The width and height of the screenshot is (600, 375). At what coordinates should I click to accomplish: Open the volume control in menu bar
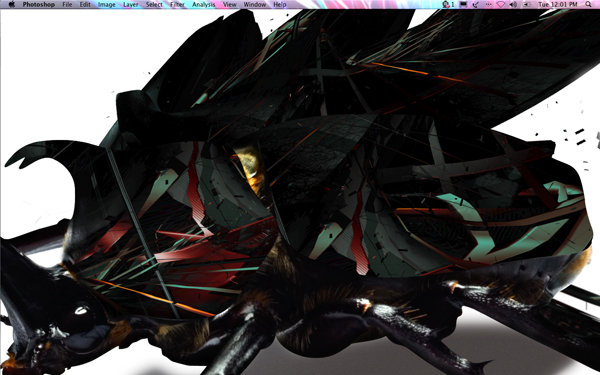coord(514,4)
